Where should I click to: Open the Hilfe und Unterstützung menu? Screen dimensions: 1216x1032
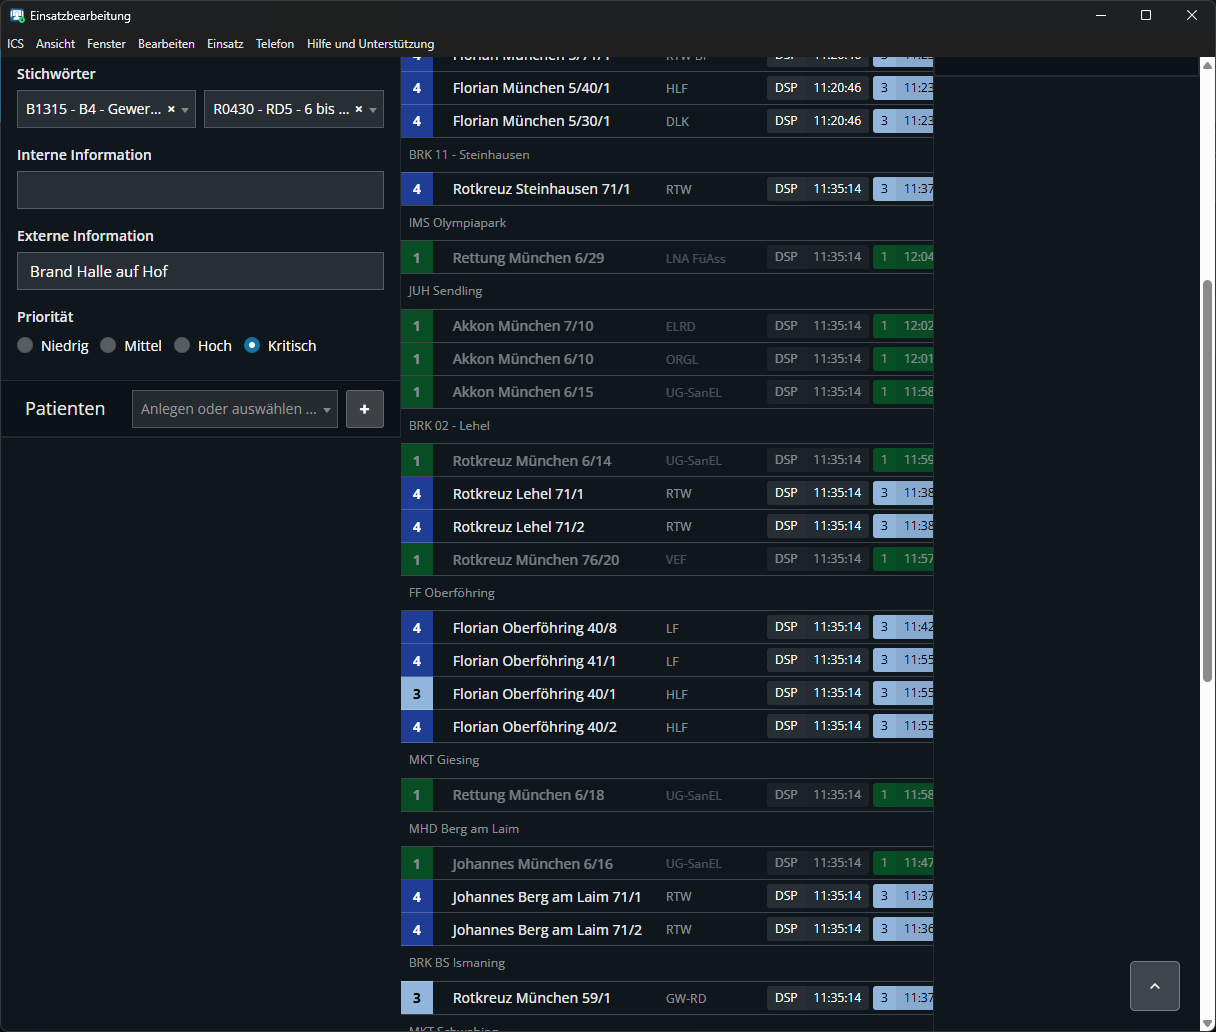pyautogui.click(x=370, y=44)
